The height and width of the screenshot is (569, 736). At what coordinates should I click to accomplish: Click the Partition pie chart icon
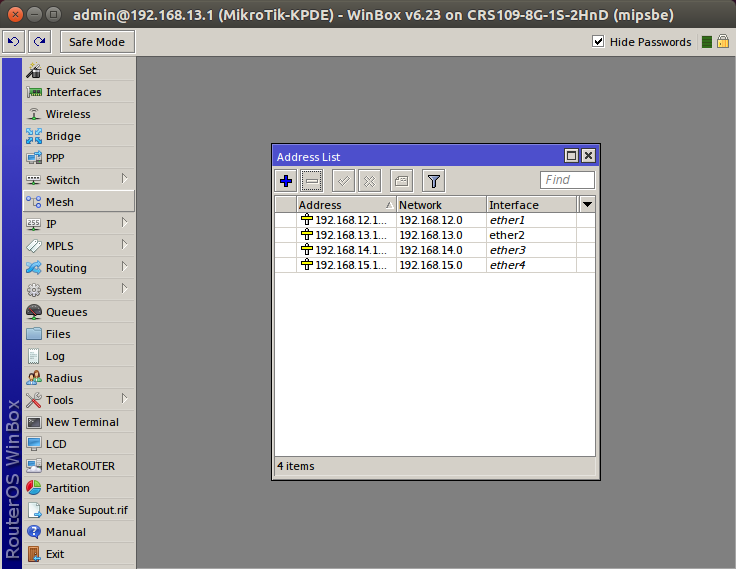pos(34,488)
